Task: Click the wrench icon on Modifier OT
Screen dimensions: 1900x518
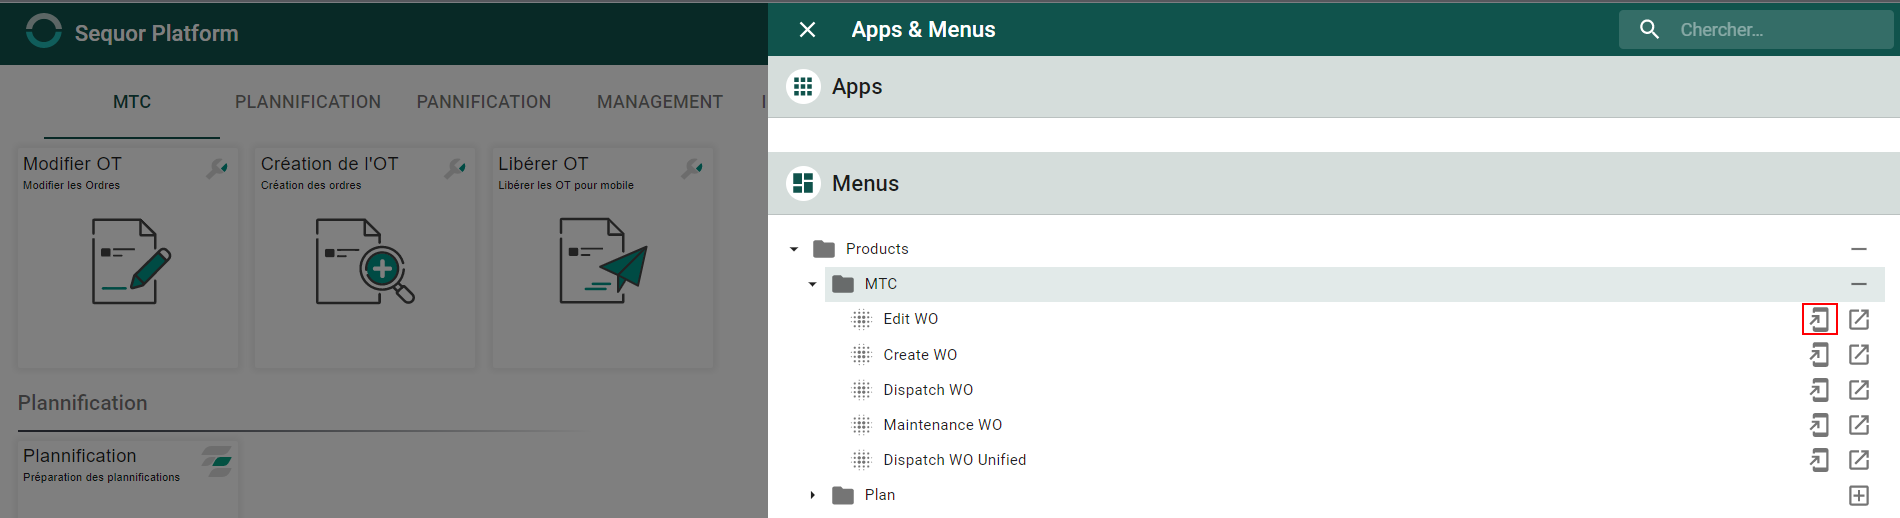Action: (217, 168)
